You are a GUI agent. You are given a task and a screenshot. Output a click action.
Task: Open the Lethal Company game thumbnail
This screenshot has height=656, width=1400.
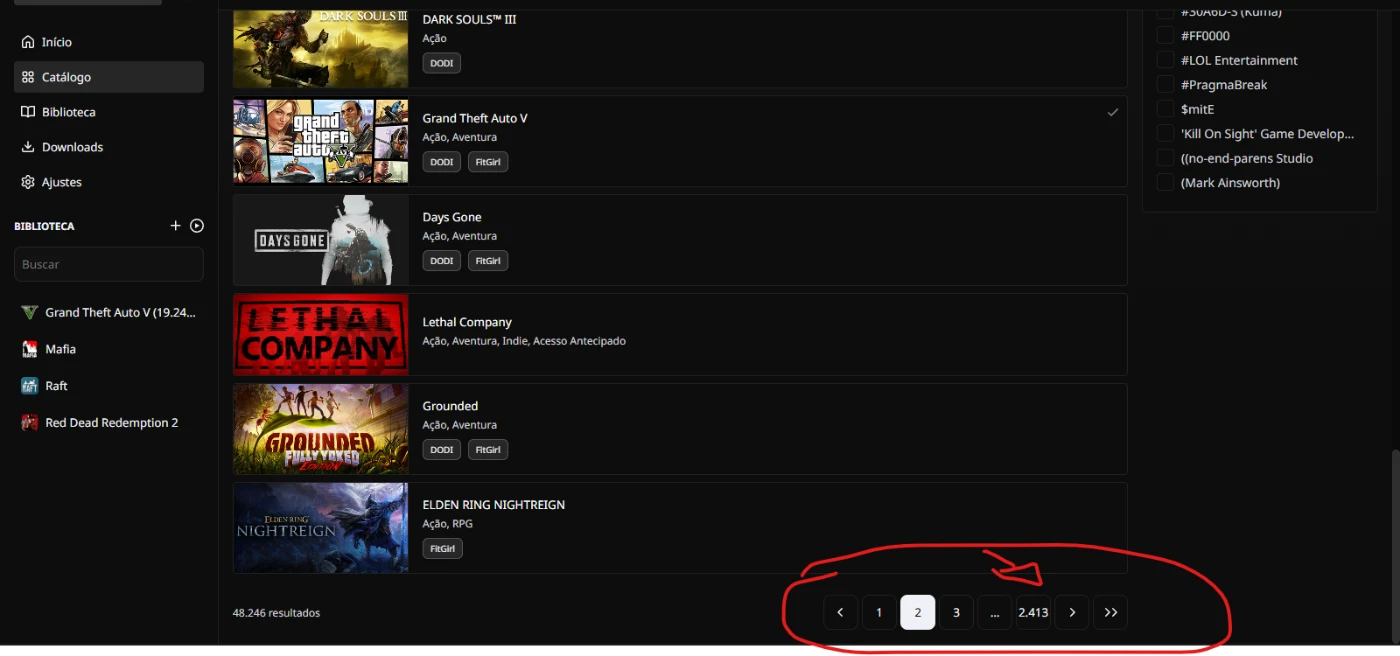320,334
